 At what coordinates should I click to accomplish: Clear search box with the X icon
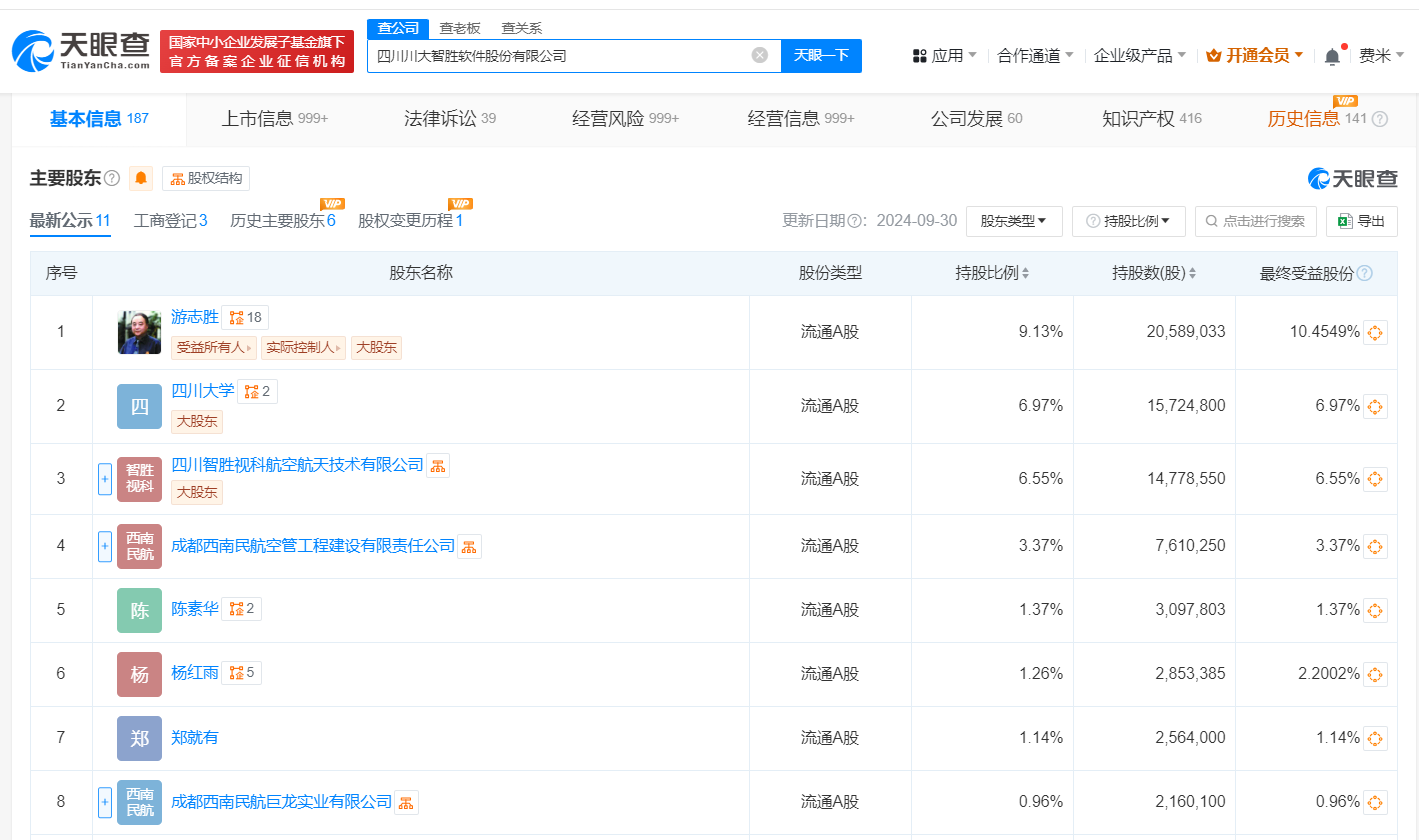click(760, 55)
